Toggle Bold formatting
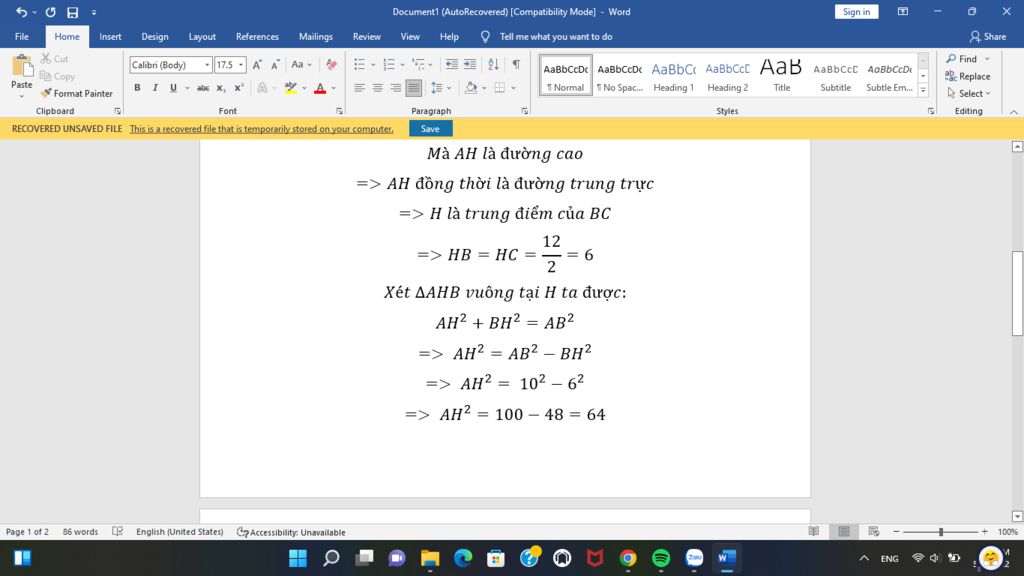 point(137,88)
